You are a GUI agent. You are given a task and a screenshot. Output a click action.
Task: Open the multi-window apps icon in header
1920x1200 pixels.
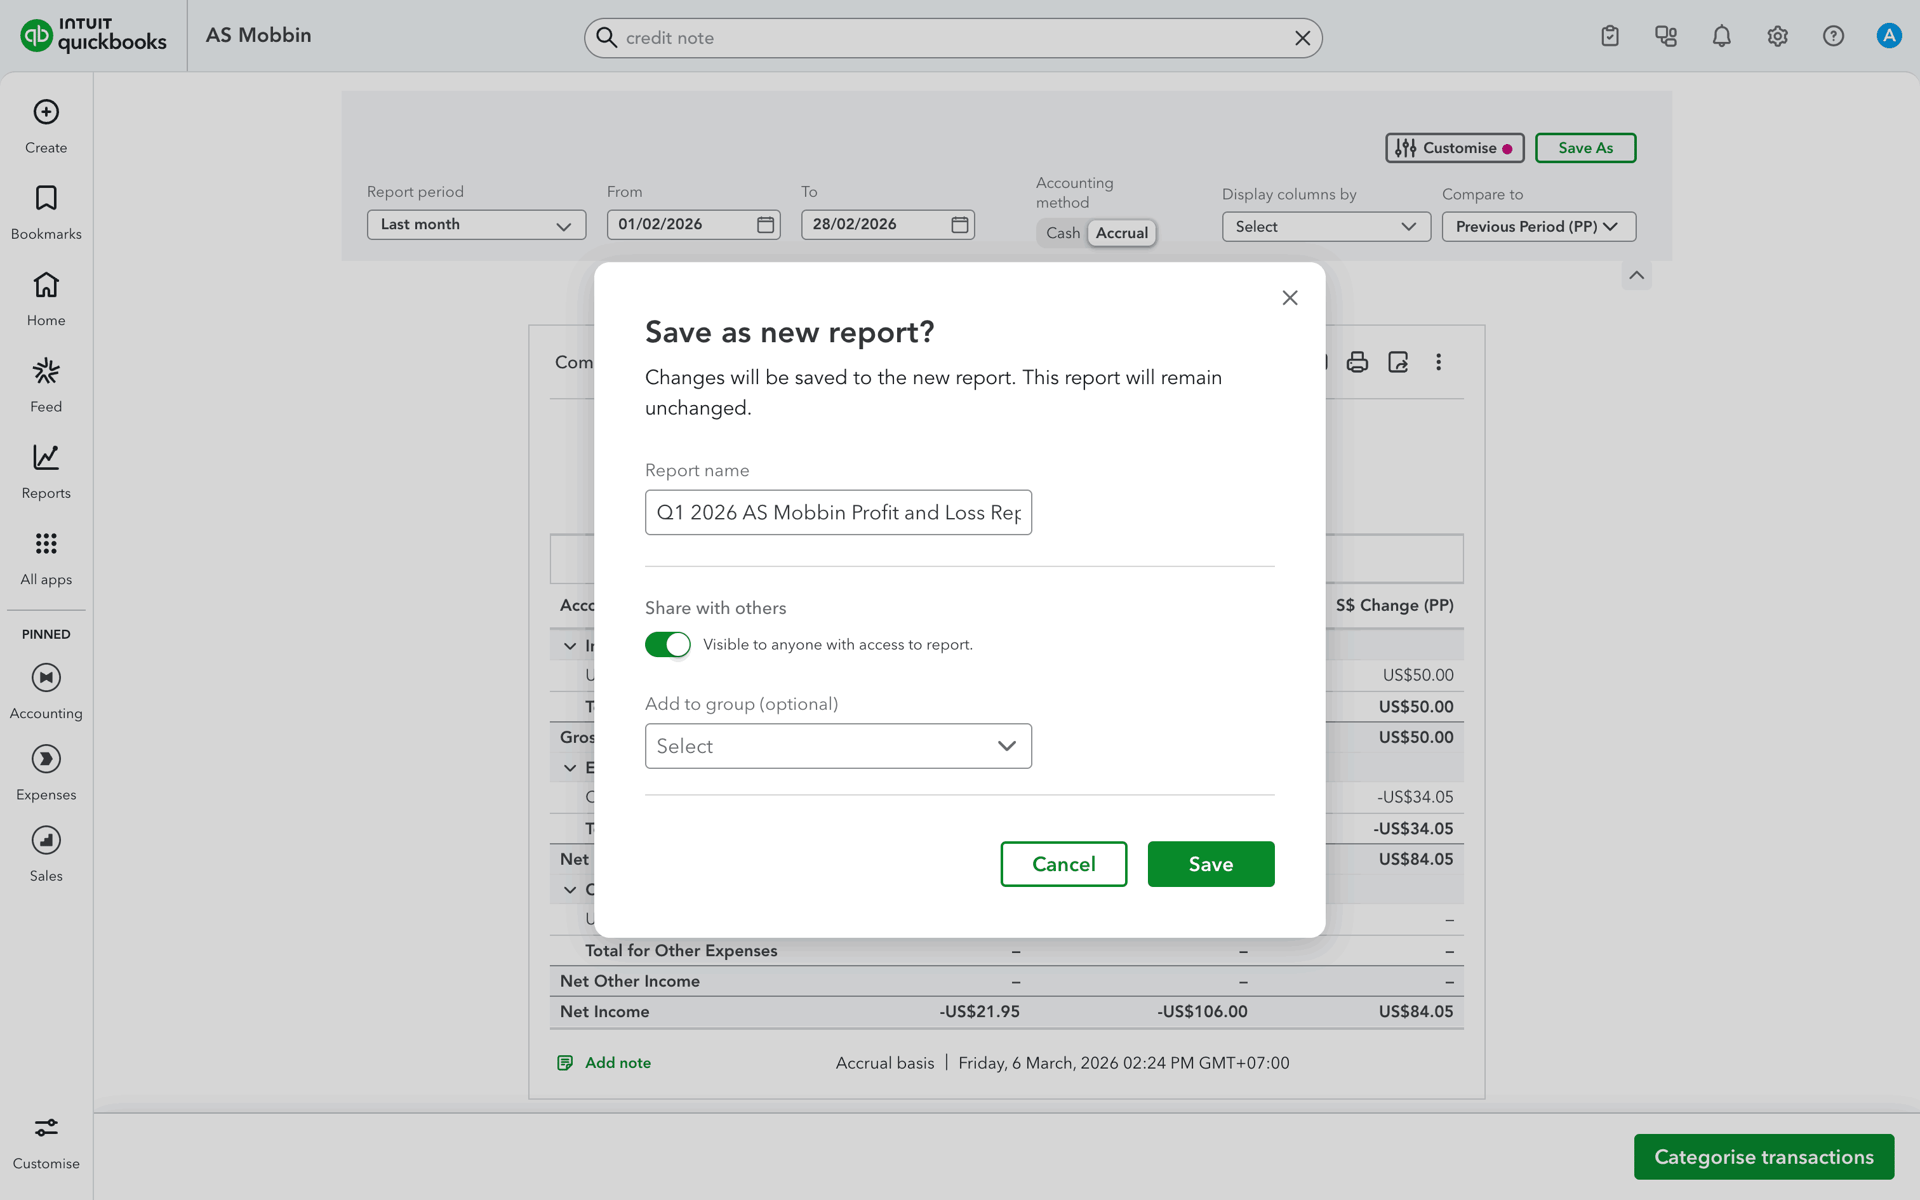(x=1666, y=36)
